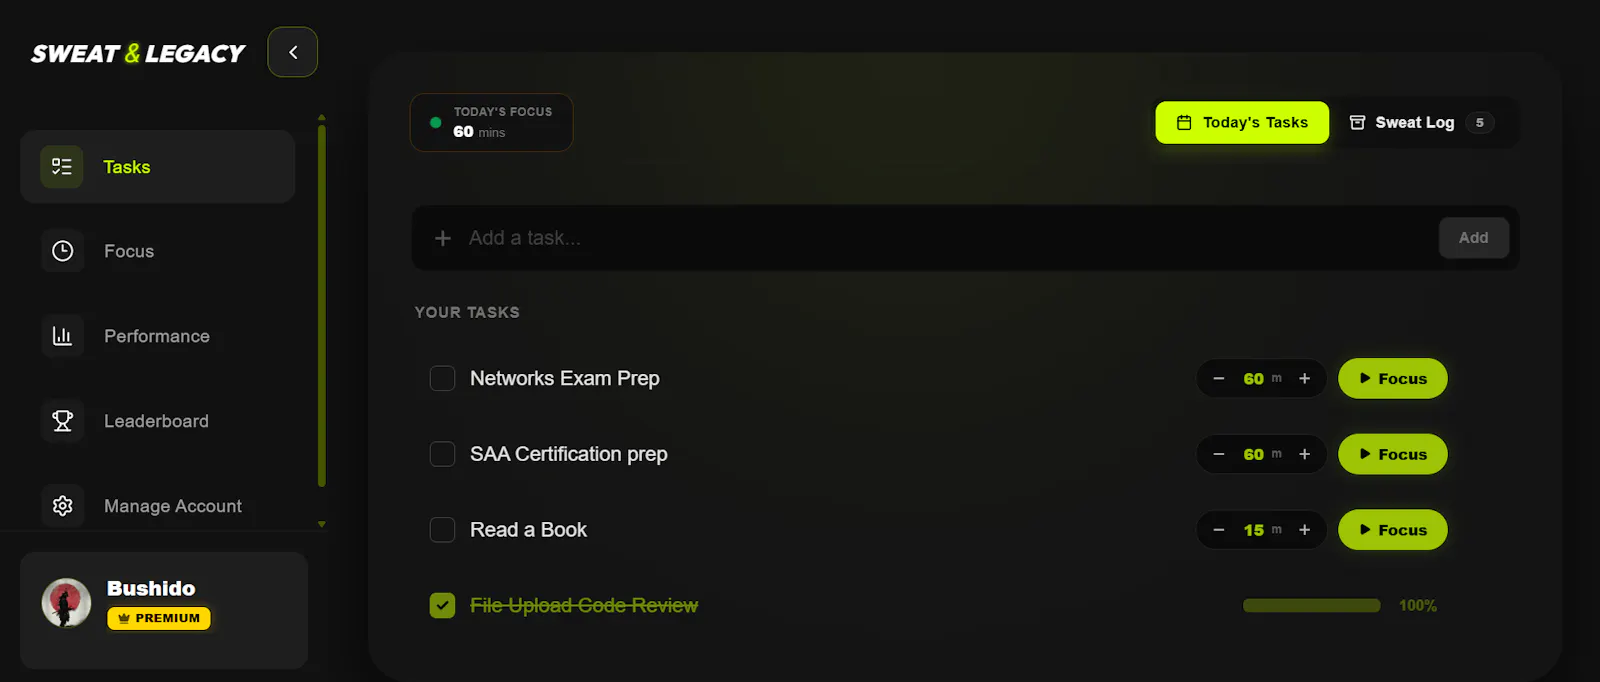The width and height of the screenshot is (1600, 682).
Task: Click the Tasks checklist icon in sidebar
Action: tap(62, 167)
